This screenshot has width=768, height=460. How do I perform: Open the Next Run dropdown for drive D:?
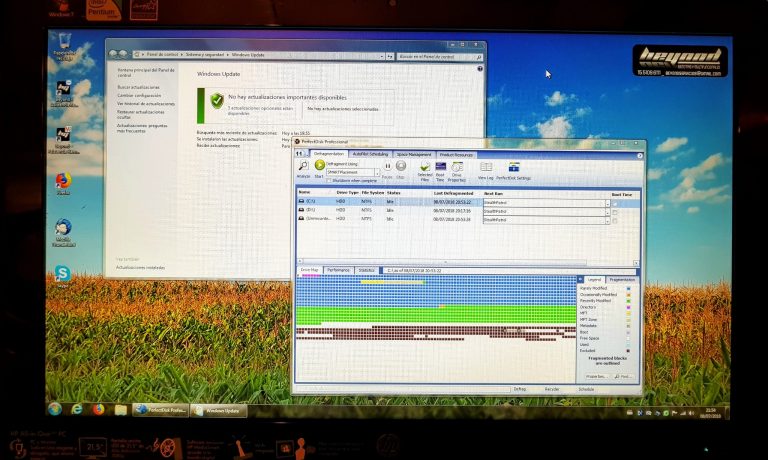point(606,210)
